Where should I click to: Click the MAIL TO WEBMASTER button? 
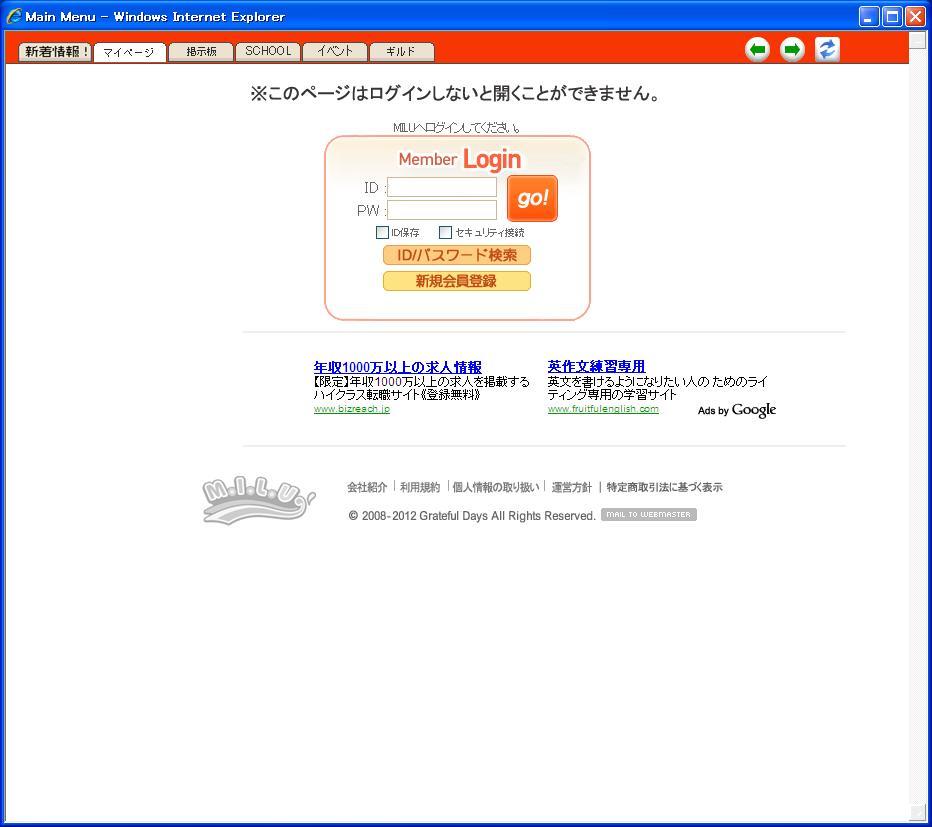648,515
